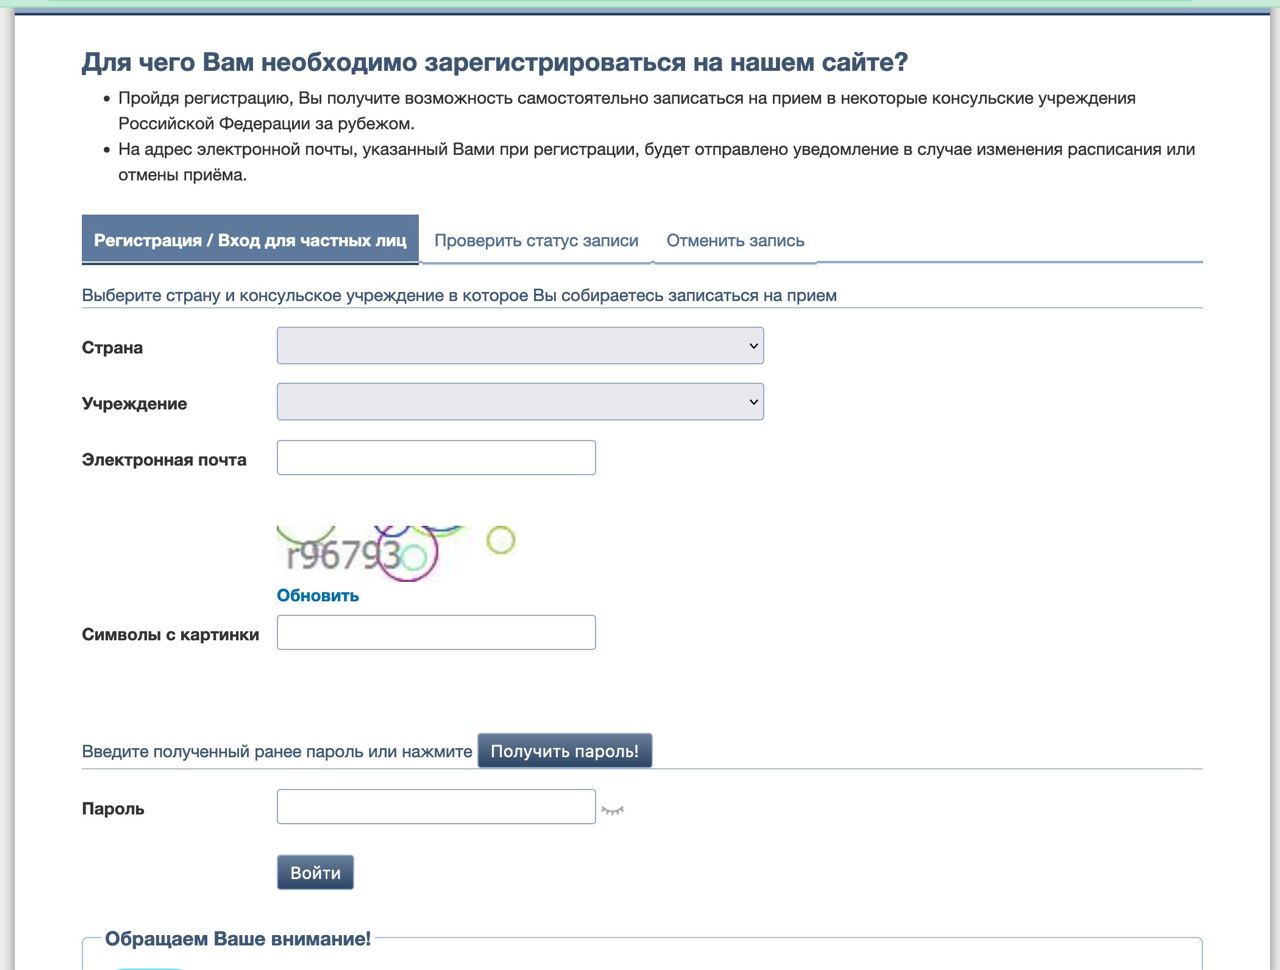1280x970 pixels.
Task: Click the Обращаем Ваше внимание! heading
Action: (x=238, y=939)
